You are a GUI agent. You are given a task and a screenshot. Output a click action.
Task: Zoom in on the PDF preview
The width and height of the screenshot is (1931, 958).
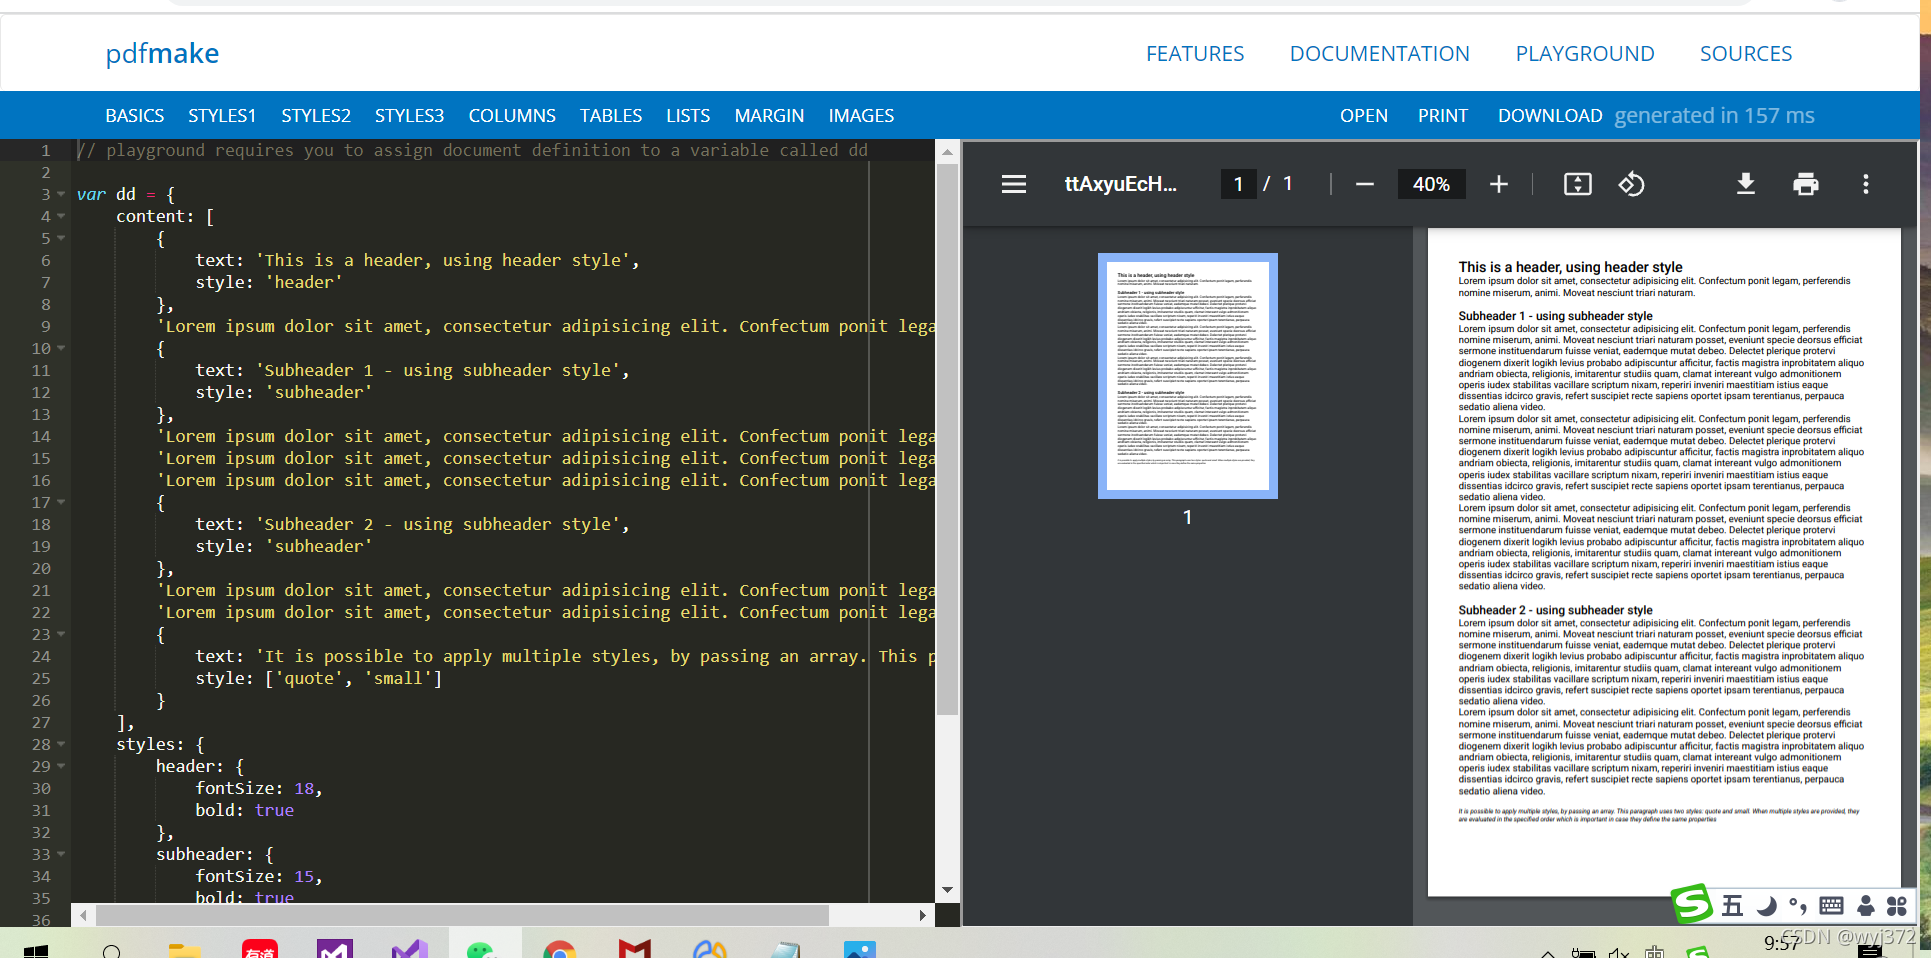point(1499,184)
